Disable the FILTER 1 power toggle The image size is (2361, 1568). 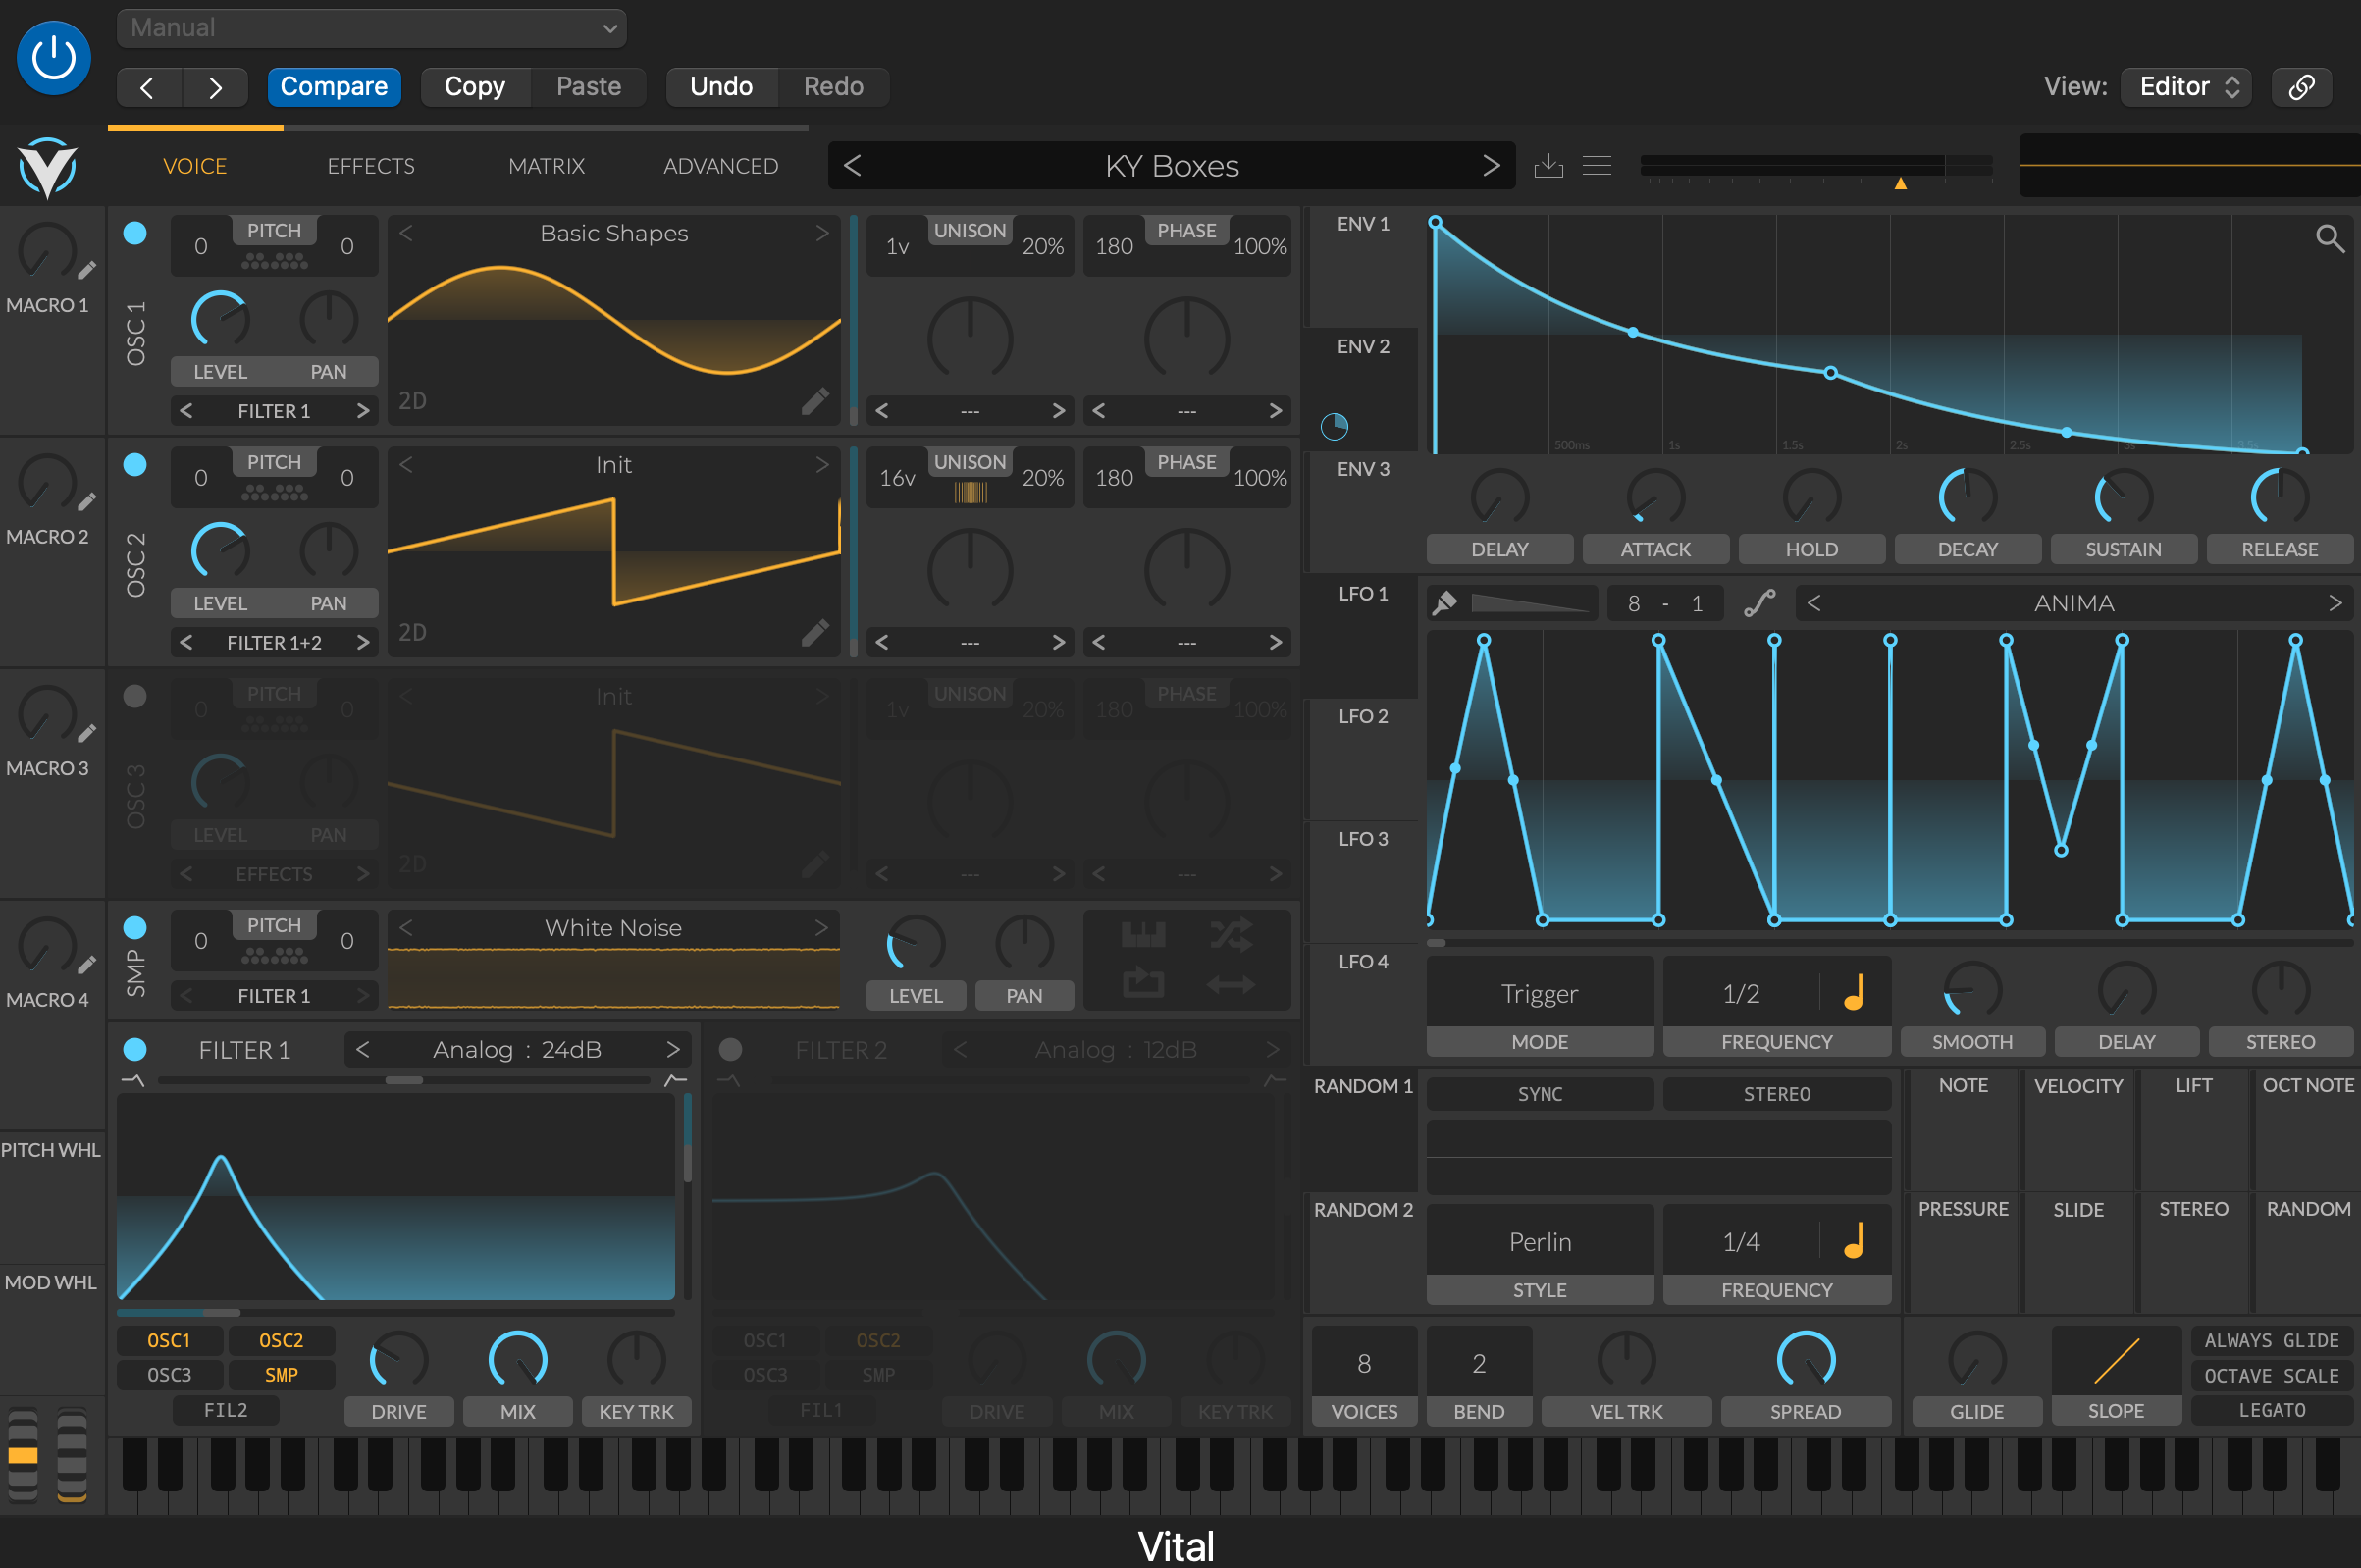click(x=135, y=1049)
